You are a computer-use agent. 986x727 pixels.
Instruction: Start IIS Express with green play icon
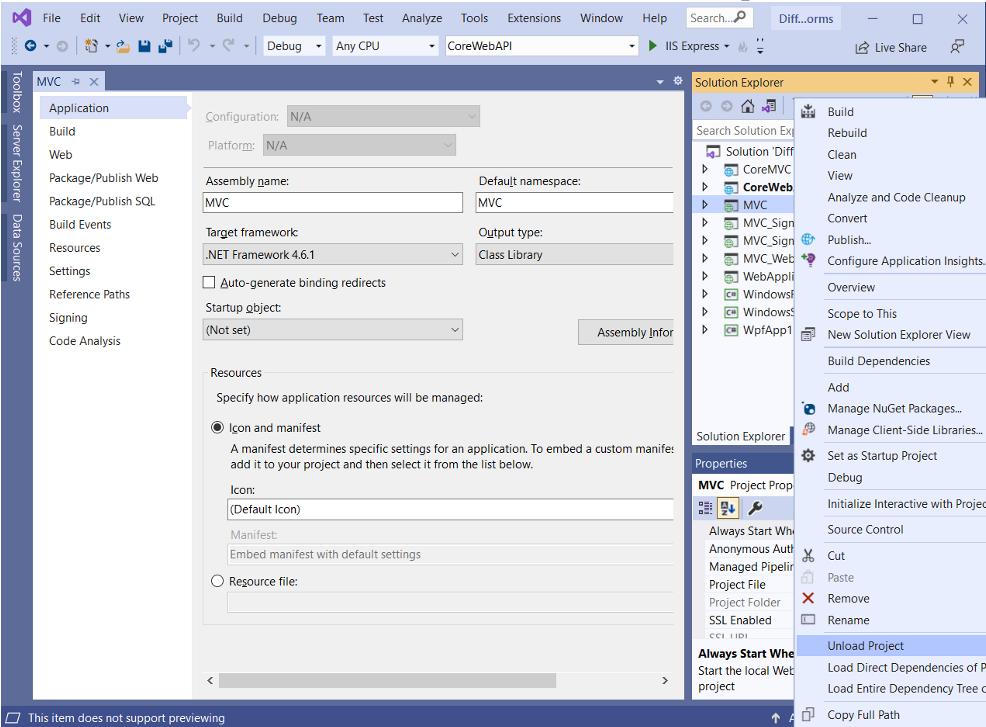[653, 46]
